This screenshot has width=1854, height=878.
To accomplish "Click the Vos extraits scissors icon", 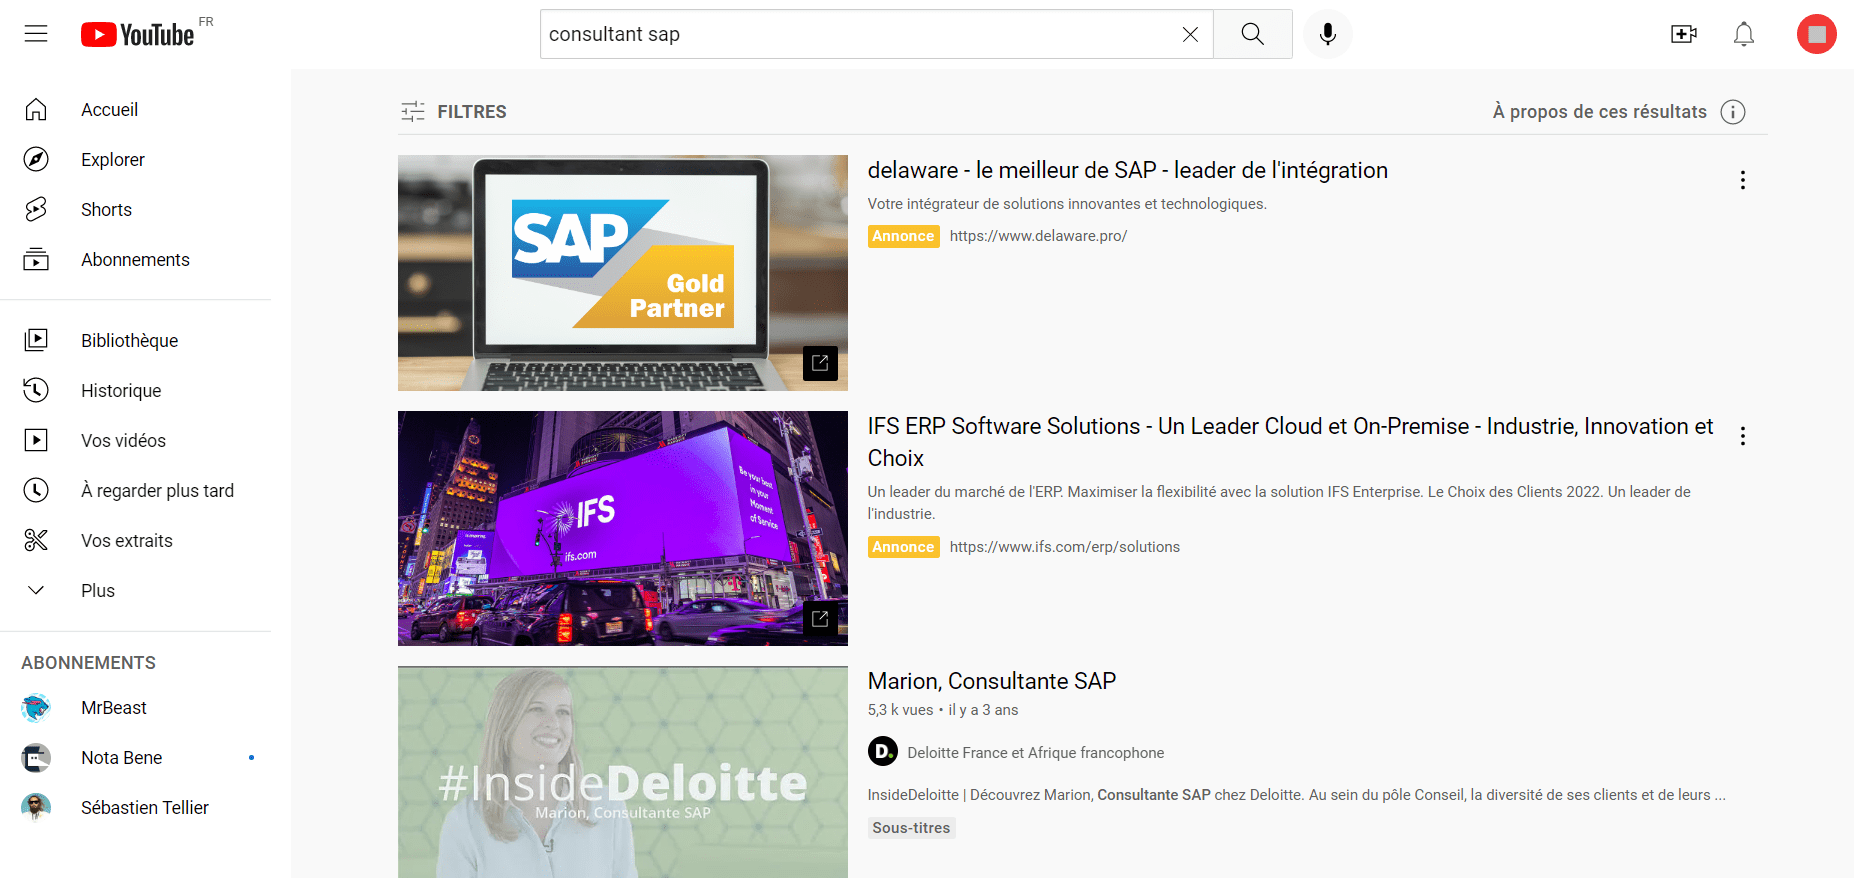I will click(x=36, y=540).
